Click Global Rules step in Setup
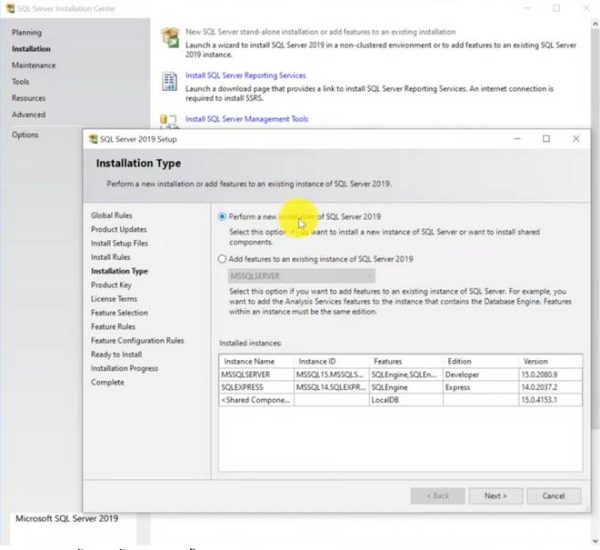Viewport: 600px width, 550px height. coord(111,215)
